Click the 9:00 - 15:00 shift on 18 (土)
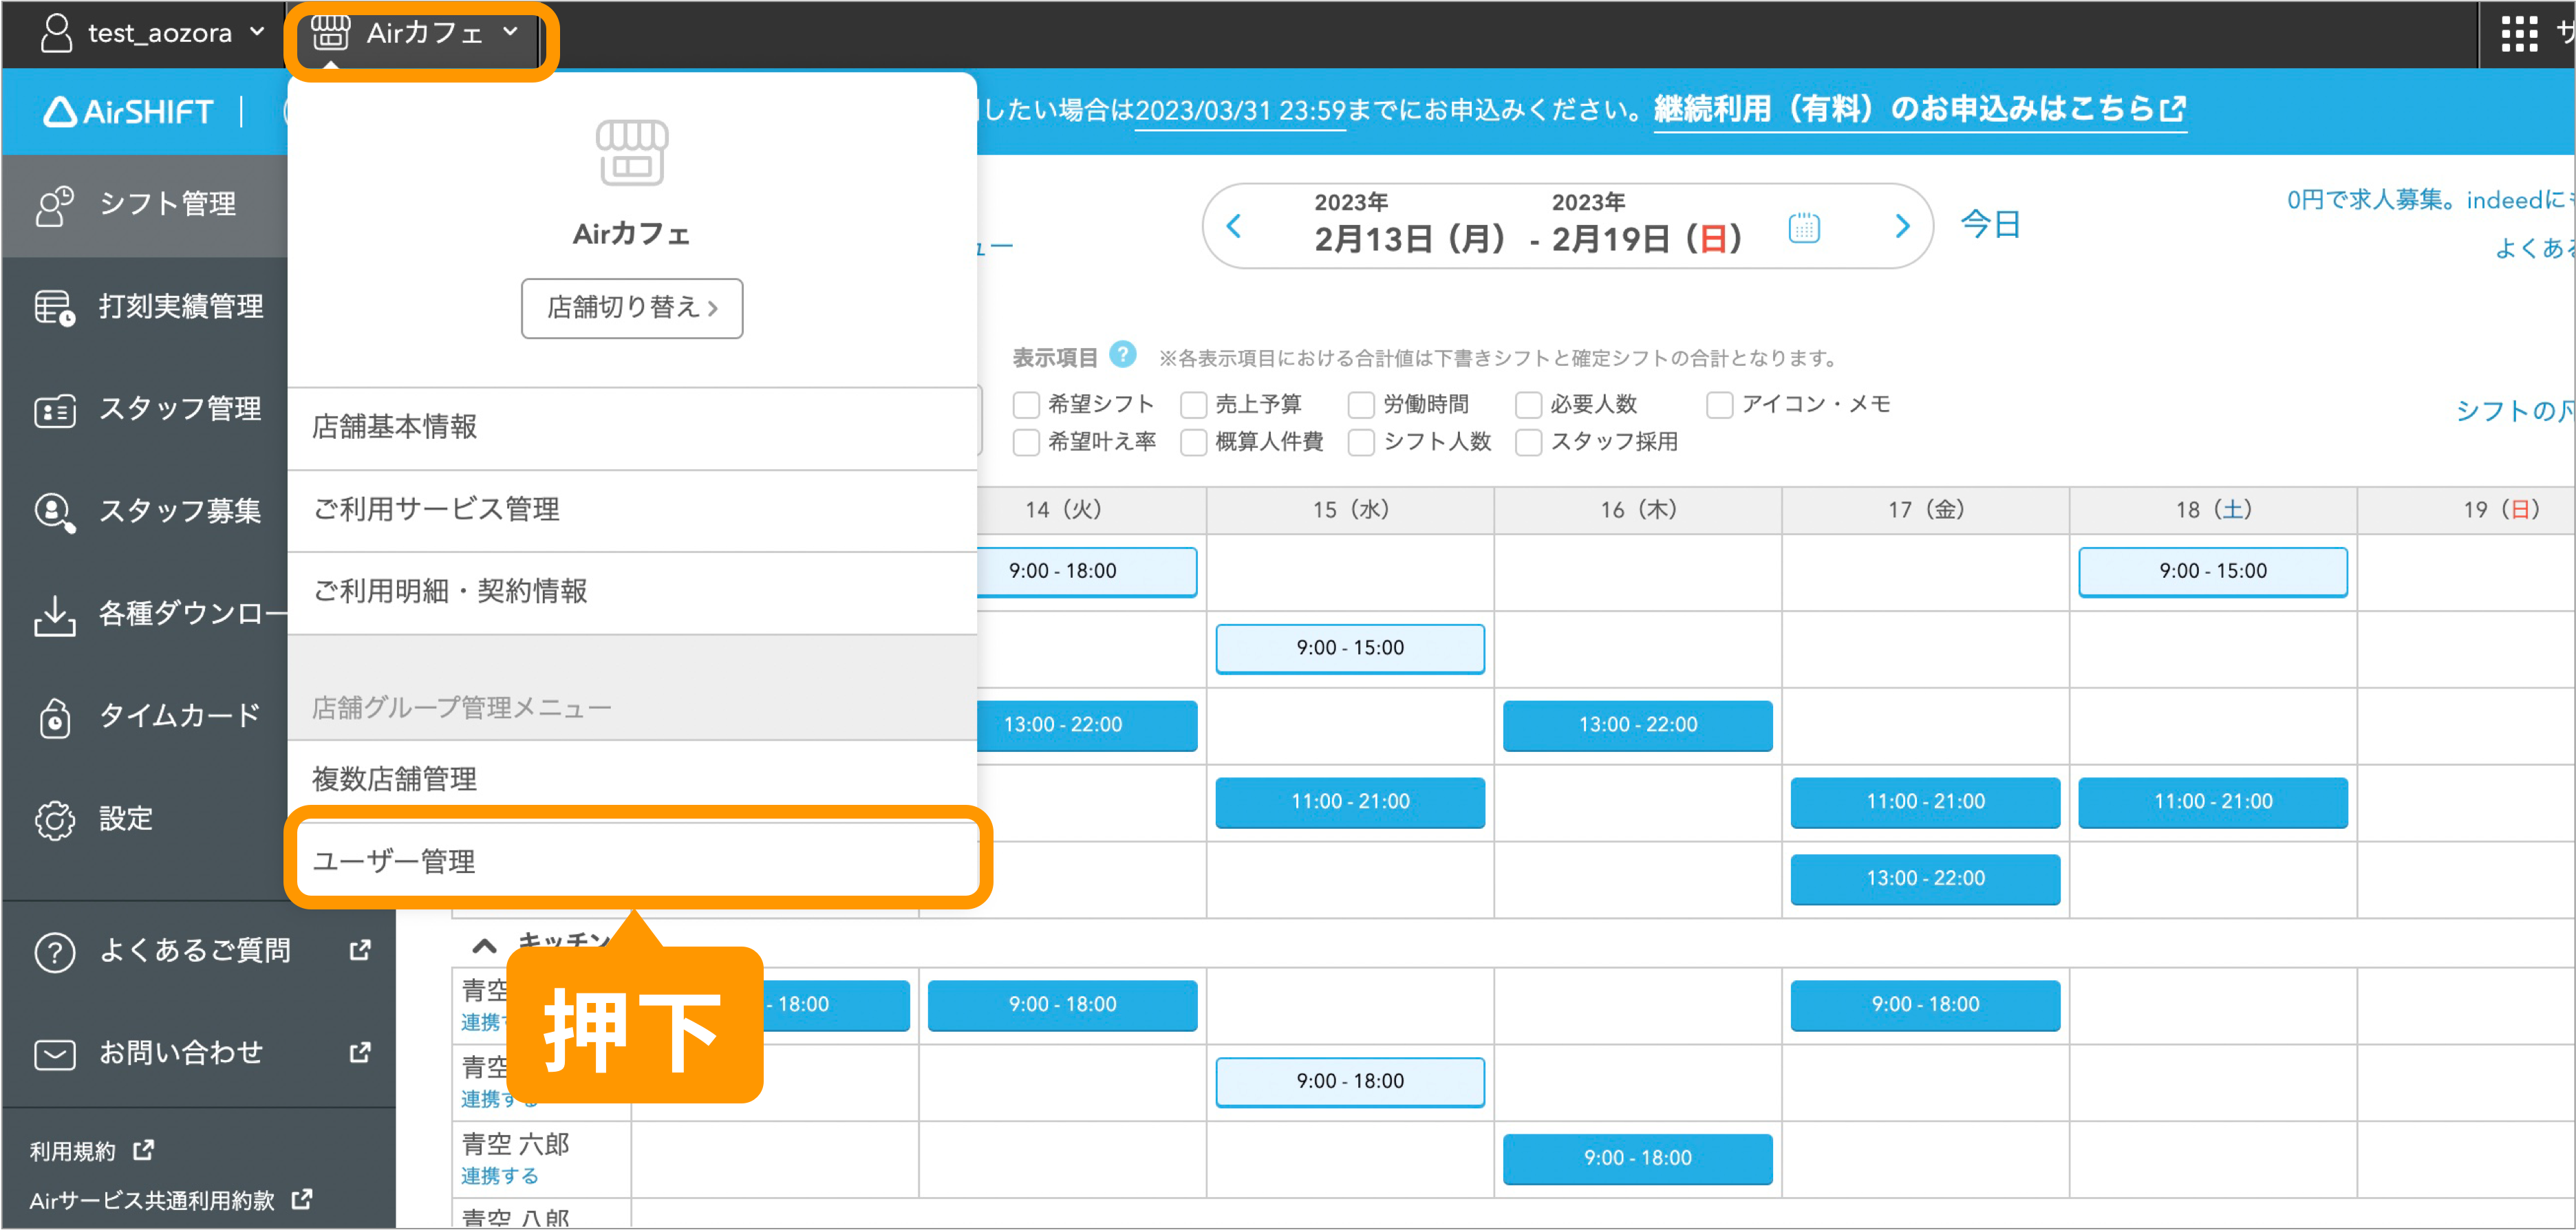Screen dimensions: 2576x1230 pyautogui.click(x=2212, y=571)
